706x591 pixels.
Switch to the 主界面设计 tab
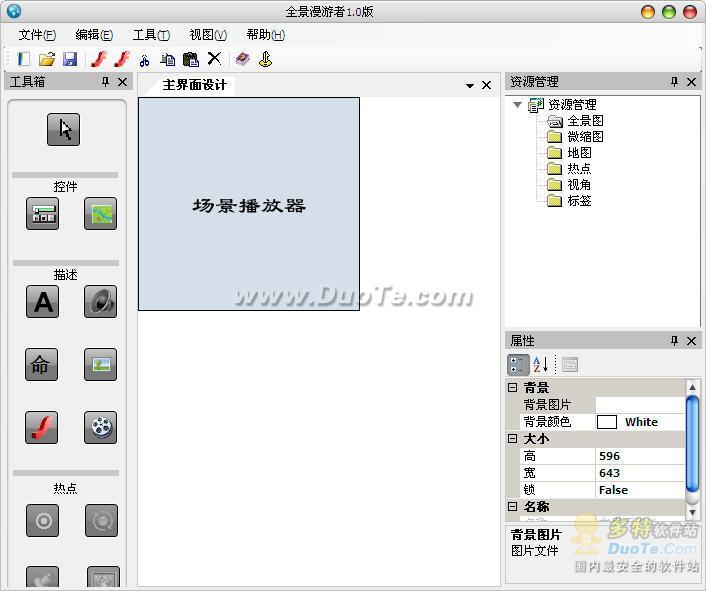[195, 85]
